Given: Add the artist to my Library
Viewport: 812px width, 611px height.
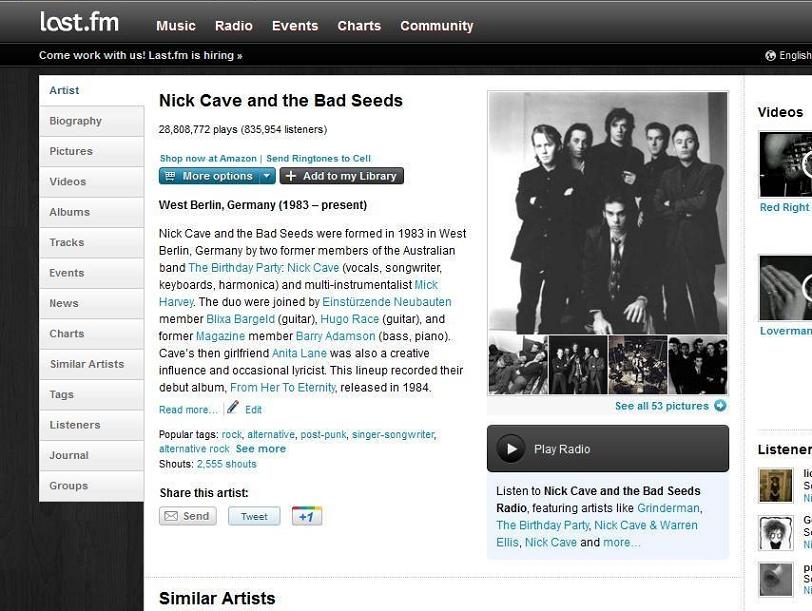Looking at the screenshot, I should pos(342,176).
